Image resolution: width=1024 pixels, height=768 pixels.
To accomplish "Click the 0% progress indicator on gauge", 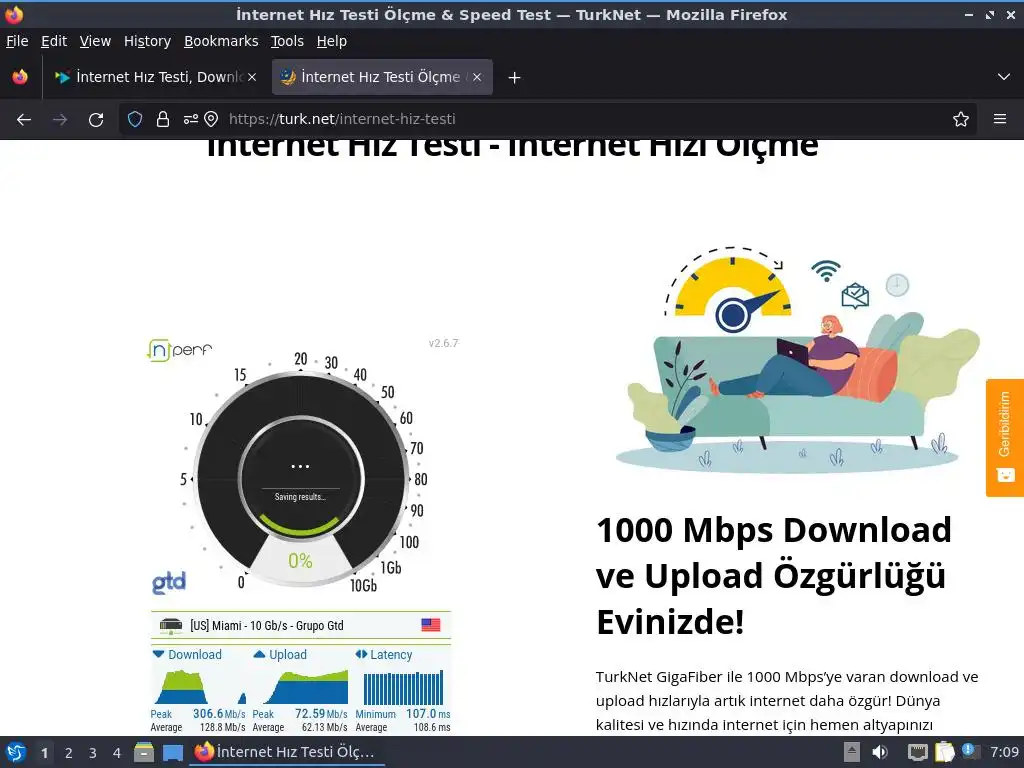I will click(300, 560).
